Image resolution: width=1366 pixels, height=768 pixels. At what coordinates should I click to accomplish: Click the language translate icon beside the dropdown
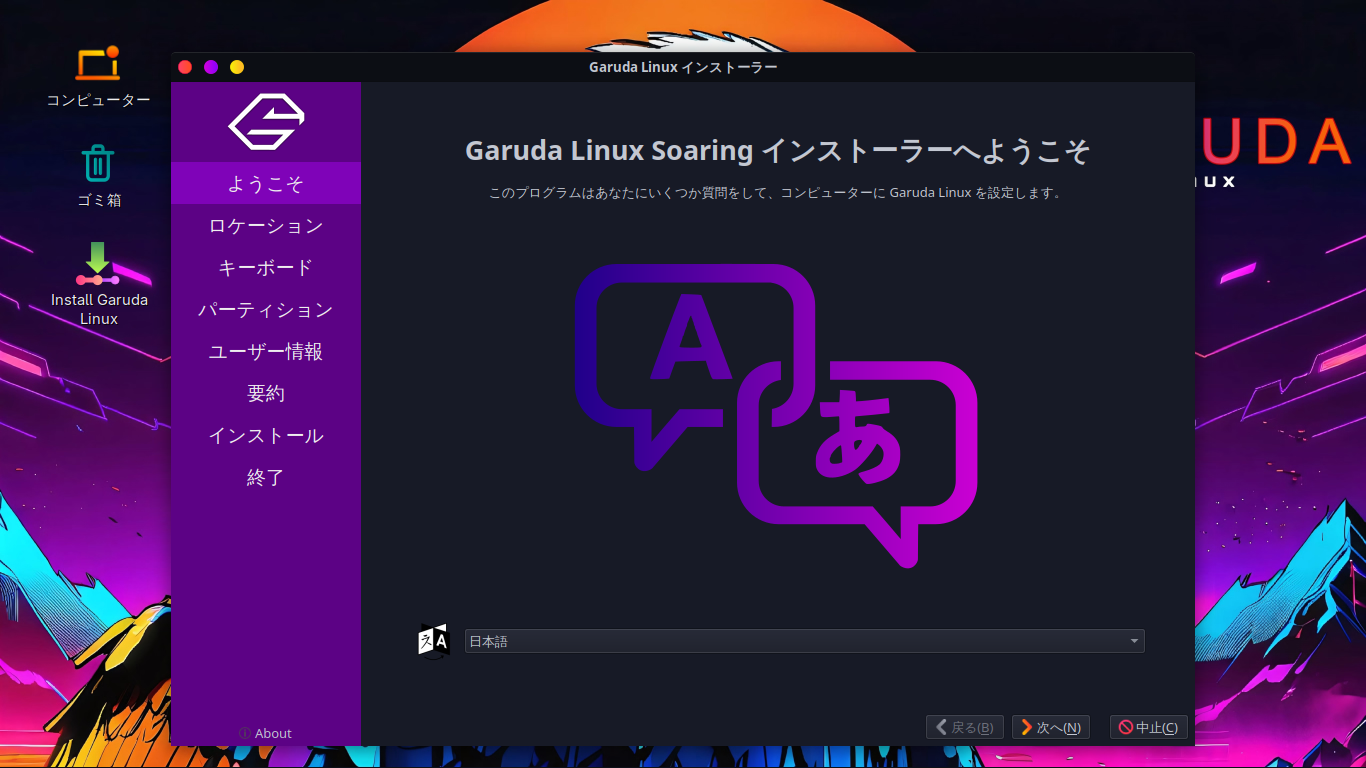[434, 641]
